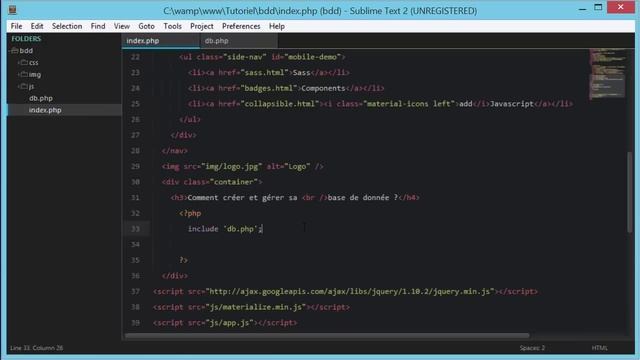Open db.php in the sidebar
Screen dimensions: 640x360
point(41,98)
